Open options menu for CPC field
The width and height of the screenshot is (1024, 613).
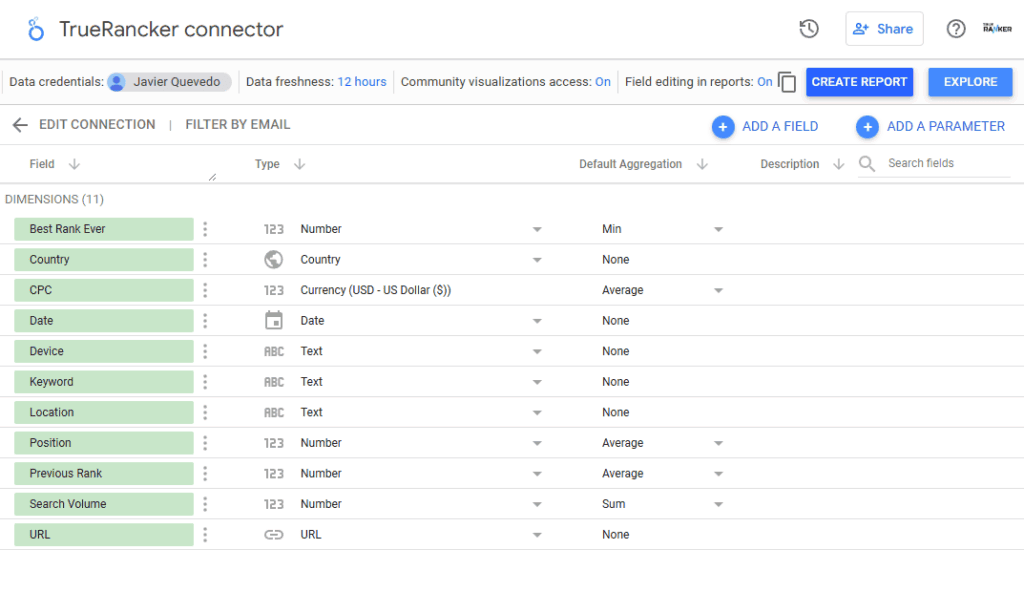coord(205,290)
